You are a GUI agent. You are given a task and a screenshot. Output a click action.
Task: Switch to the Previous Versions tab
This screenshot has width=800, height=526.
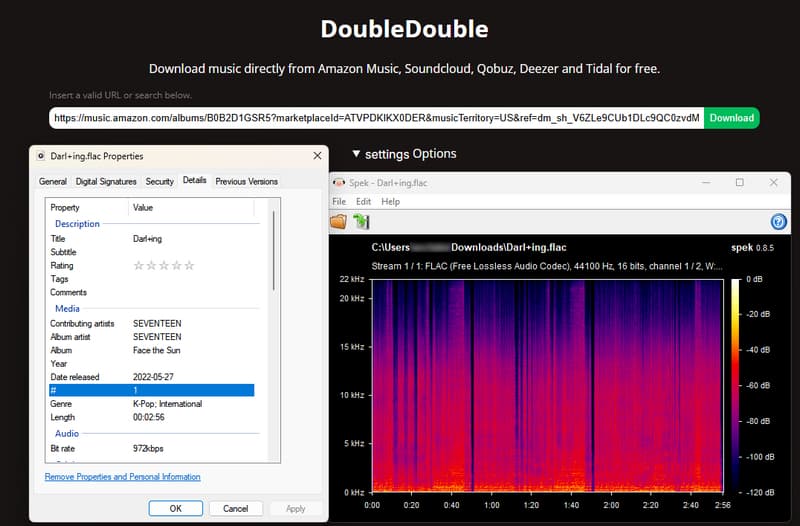click(246, 182)
